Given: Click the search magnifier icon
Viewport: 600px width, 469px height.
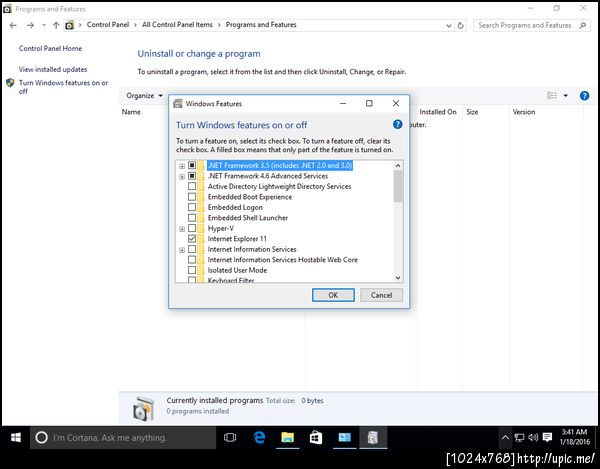Looking at the screenshot, I should pos(582,26).
